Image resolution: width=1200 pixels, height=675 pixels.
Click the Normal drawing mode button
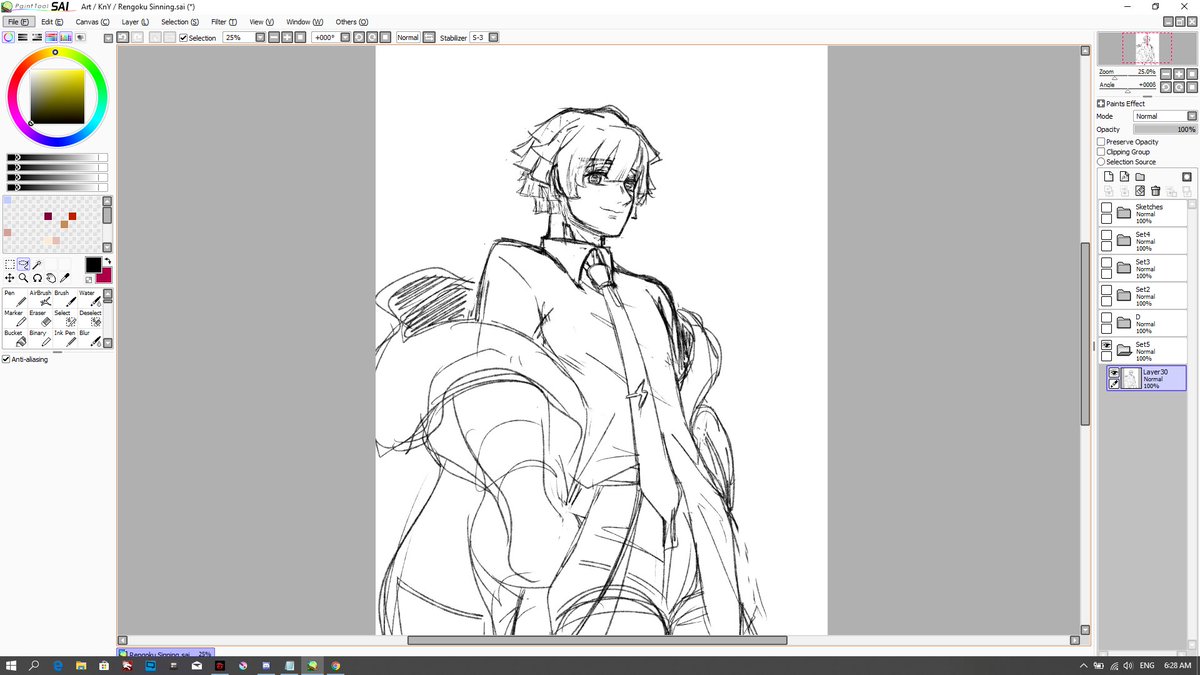407,38
